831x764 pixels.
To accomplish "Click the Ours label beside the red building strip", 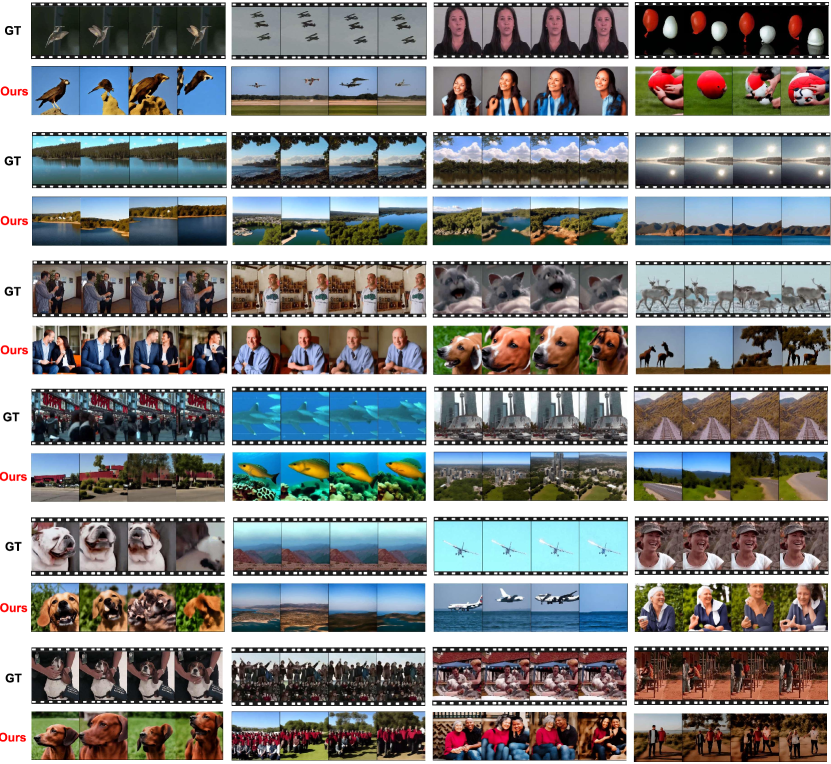I will (13, 477).
